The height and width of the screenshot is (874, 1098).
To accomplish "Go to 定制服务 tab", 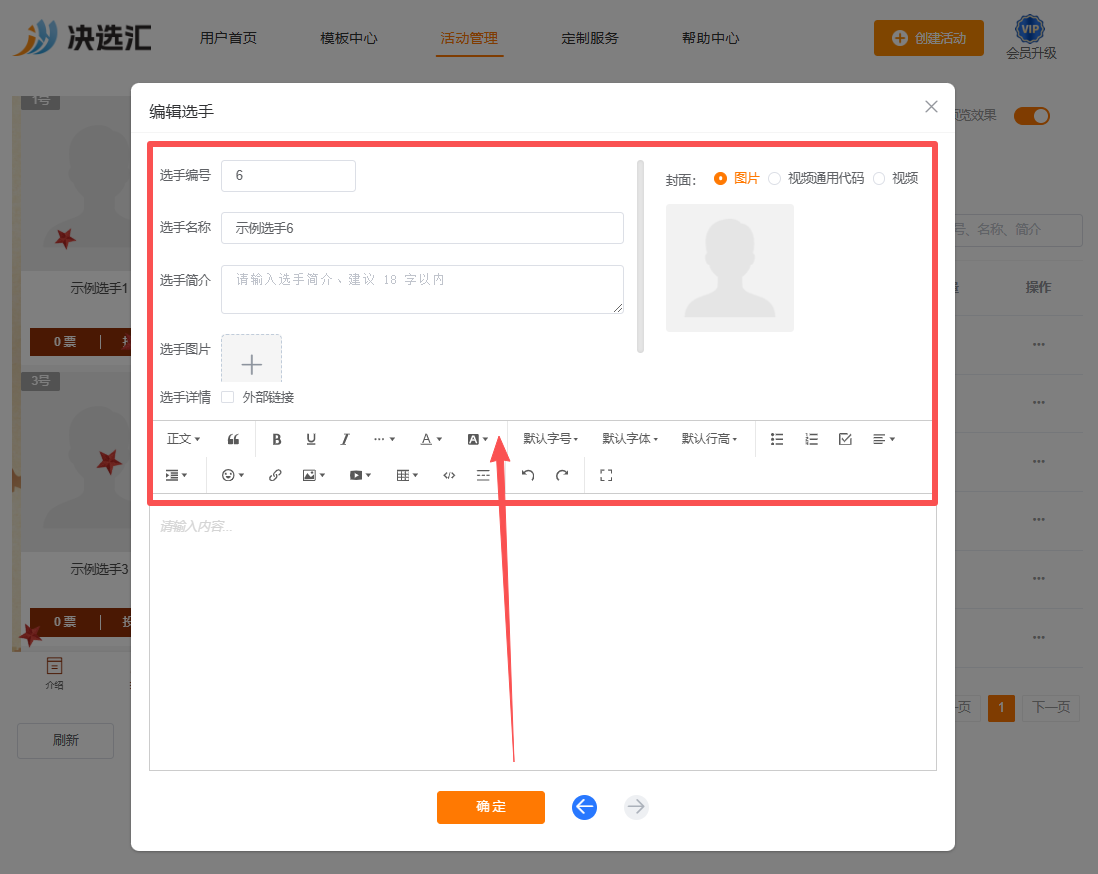I will (x=590, y=39).
